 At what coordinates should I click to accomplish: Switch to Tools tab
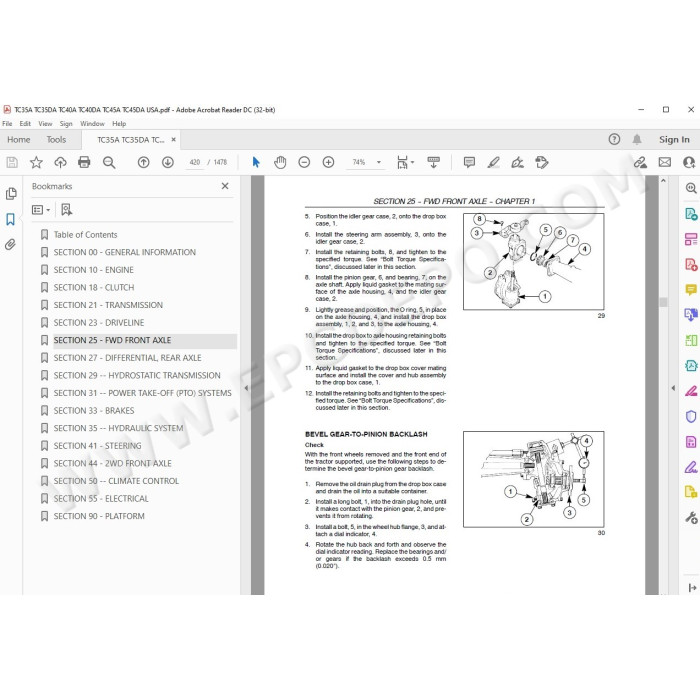point(56,140)
